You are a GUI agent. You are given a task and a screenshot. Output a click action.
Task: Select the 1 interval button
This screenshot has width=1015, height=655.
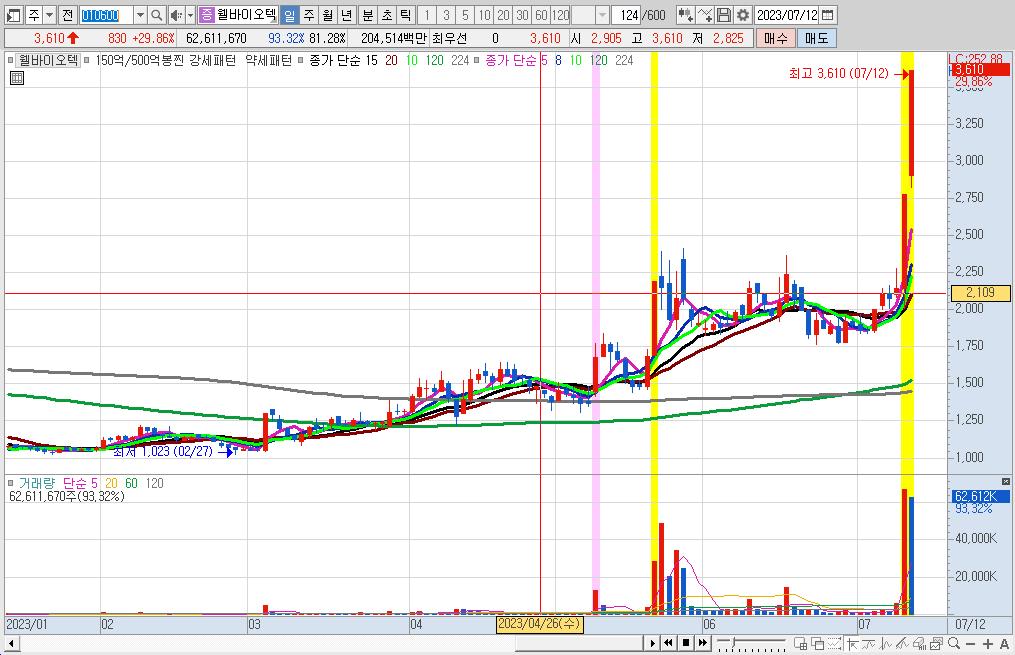tap(427, 15)
